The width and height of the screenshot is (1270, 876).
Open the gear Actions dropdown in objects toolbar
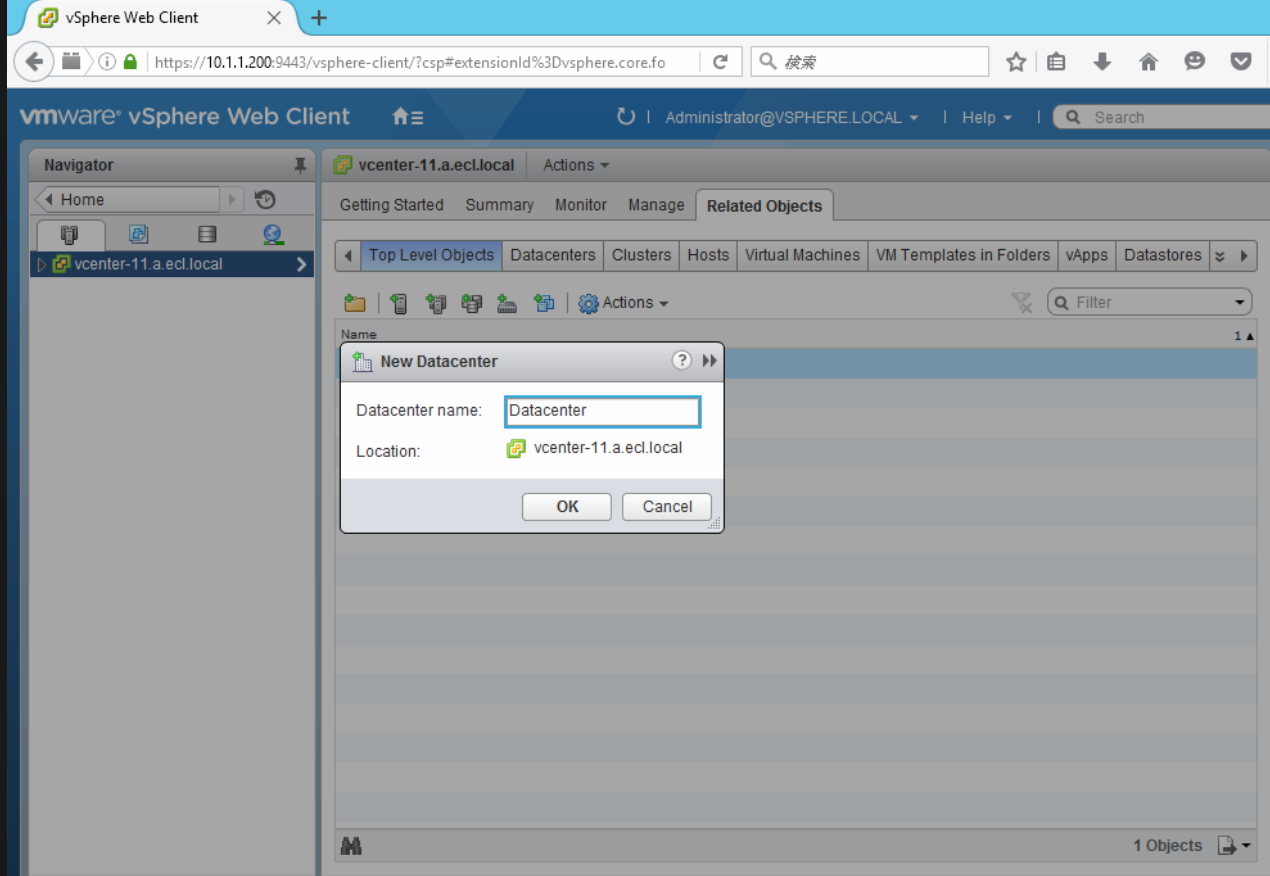[624, 303]
